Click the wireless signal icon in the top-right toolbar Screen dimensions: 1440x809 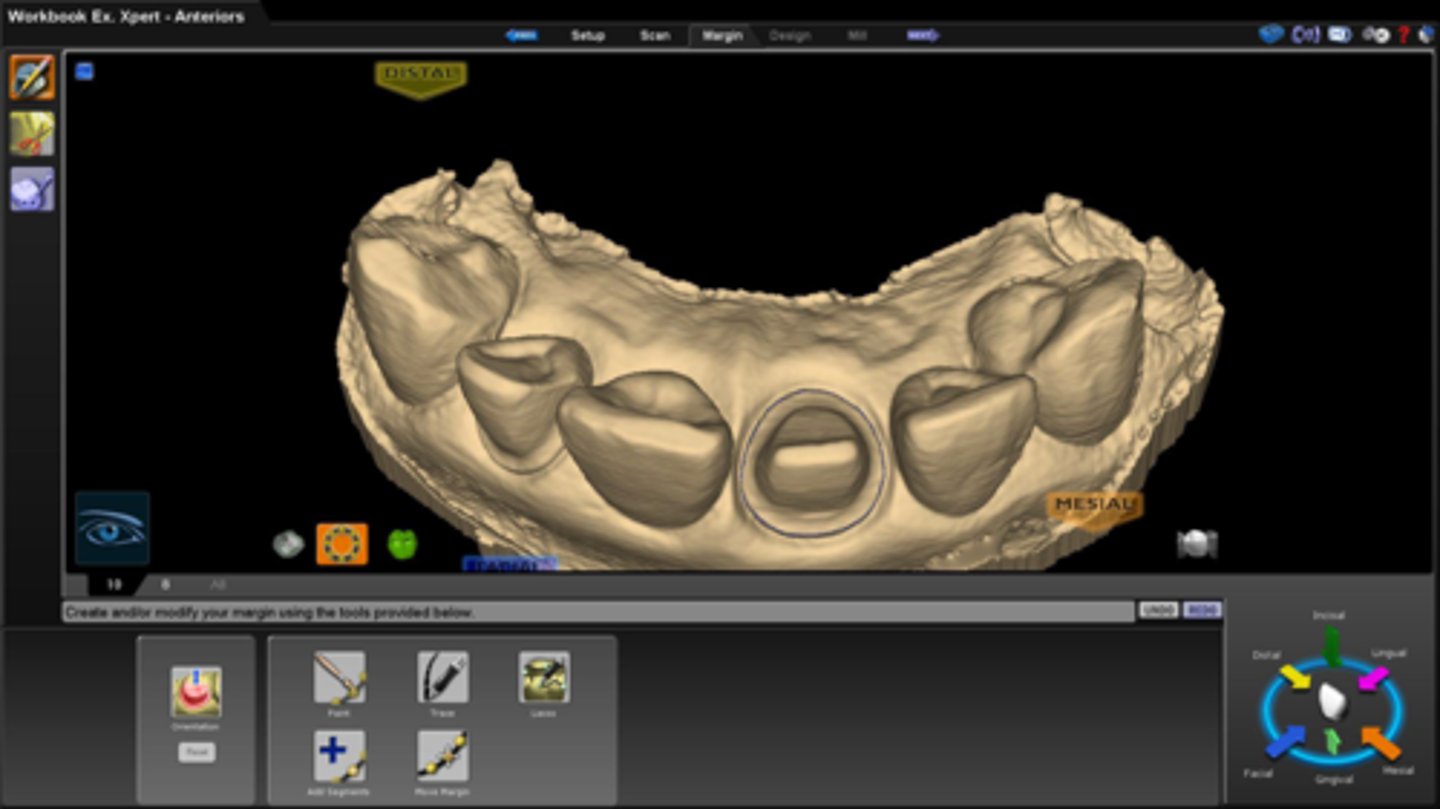tap(1305, 34)
